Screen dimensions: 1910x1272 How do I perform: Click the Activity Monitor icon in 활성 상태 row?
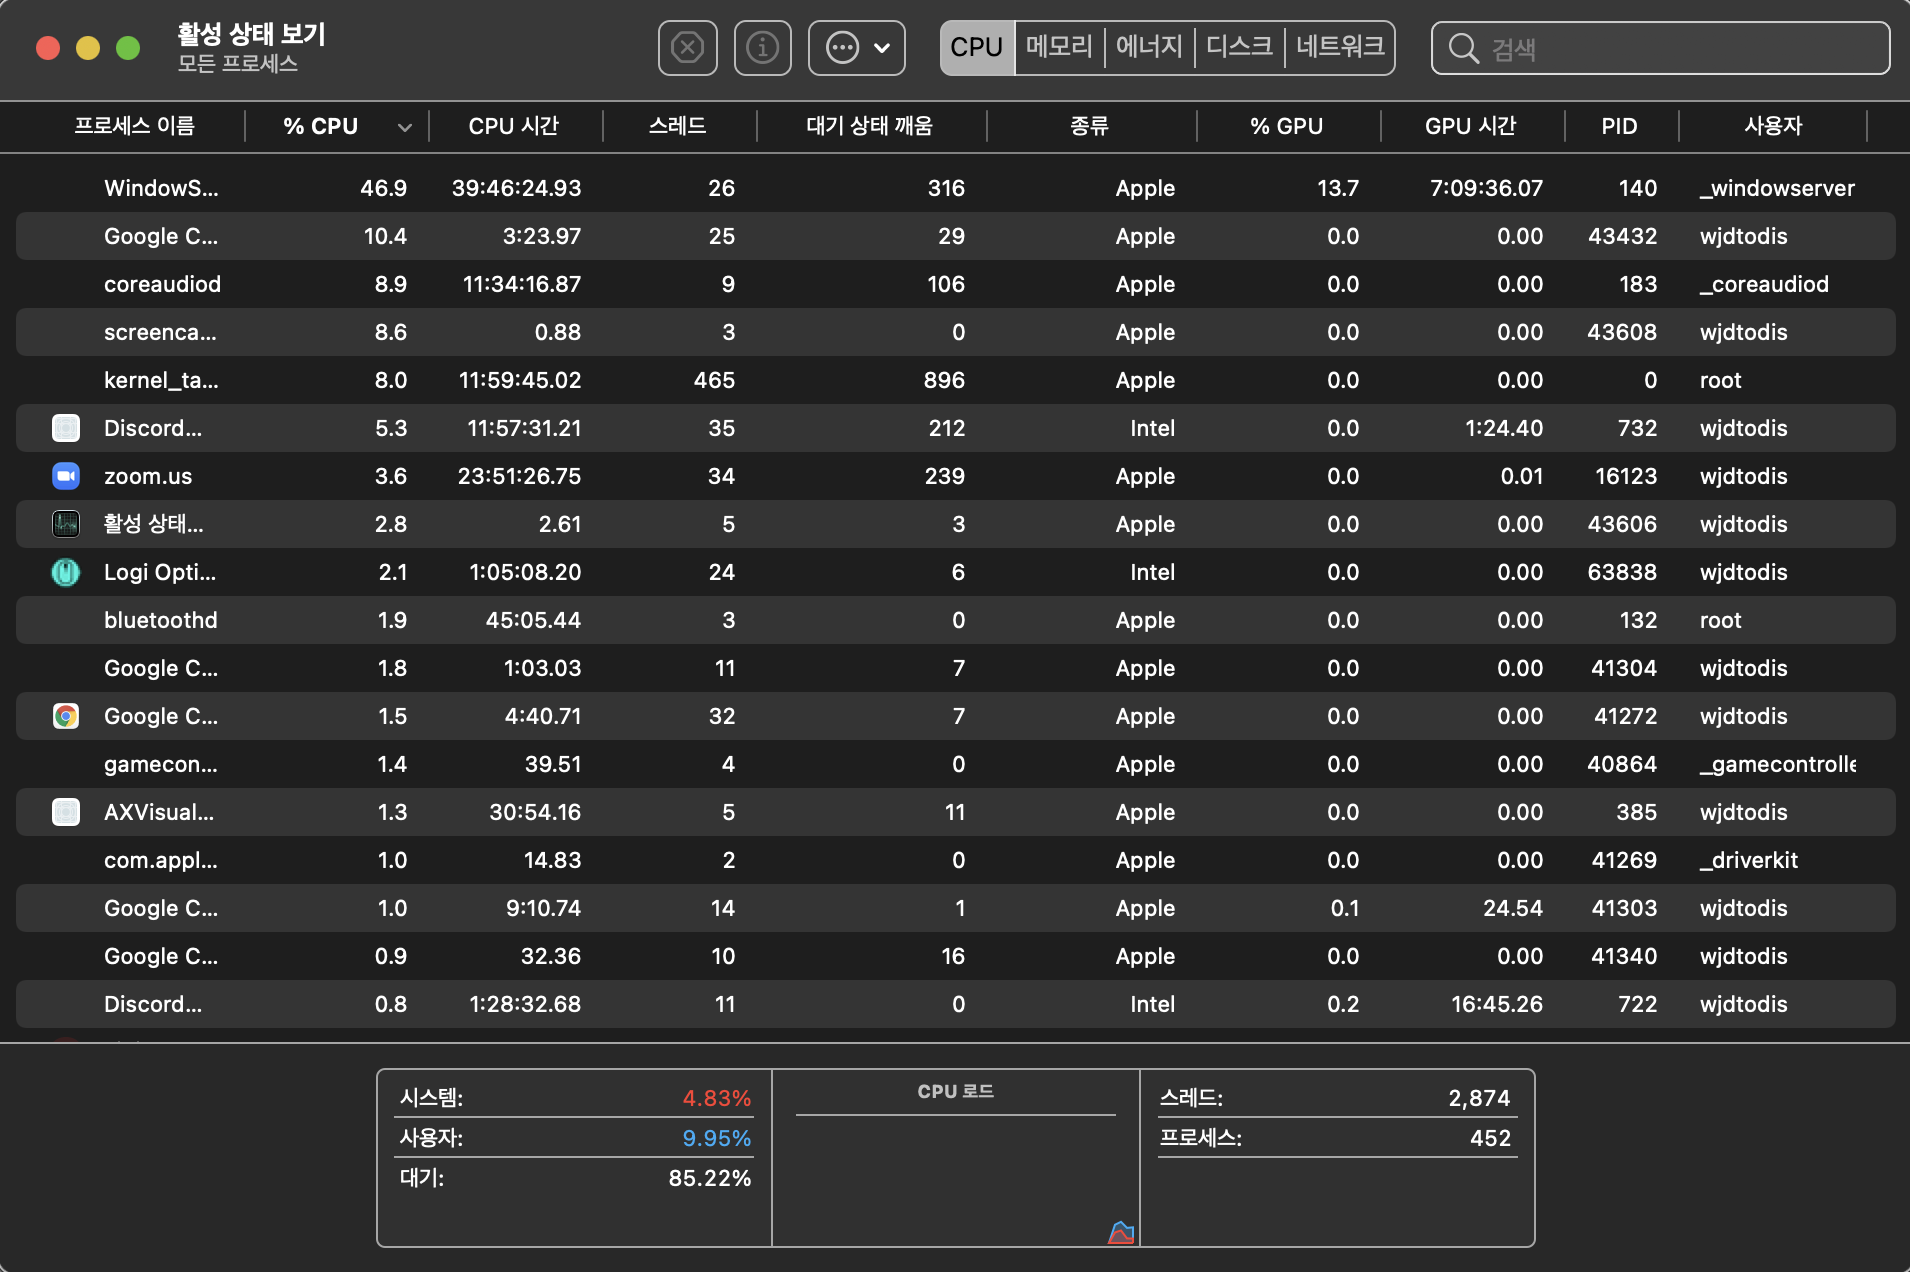(66, 524)
